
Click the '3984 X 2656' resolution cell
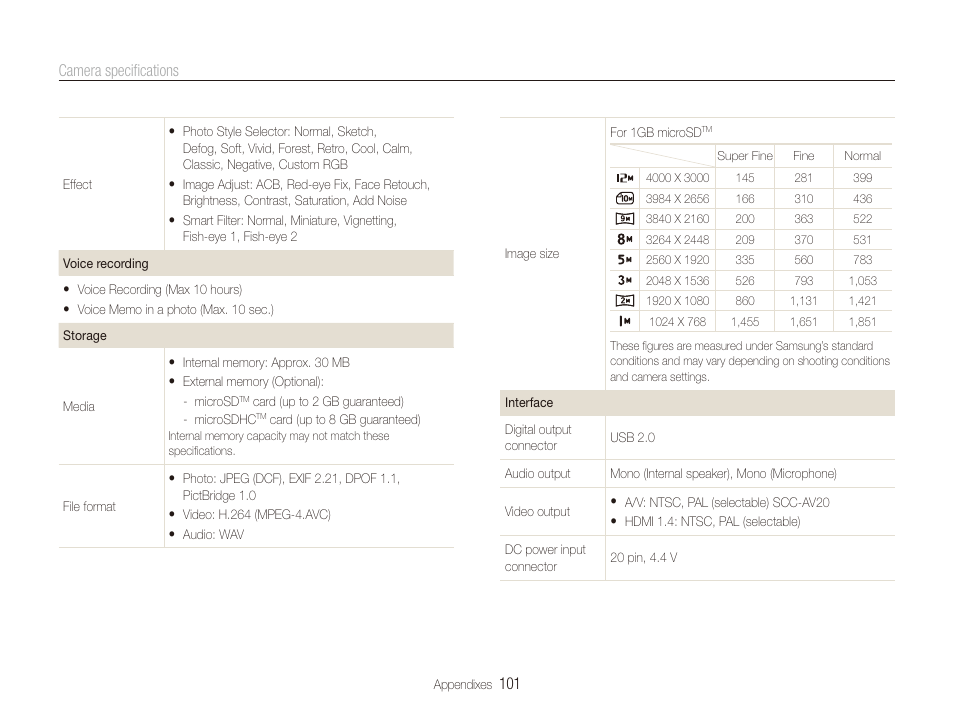coord(677,198)
